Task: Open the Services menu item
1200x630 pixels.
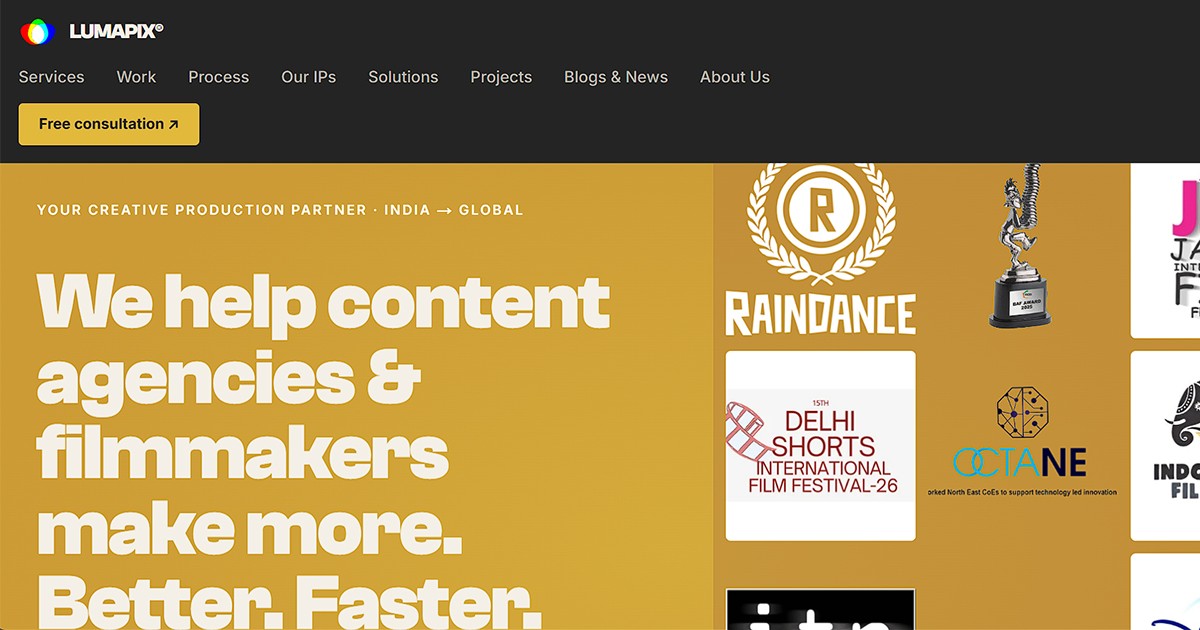Action: [51, 77]
